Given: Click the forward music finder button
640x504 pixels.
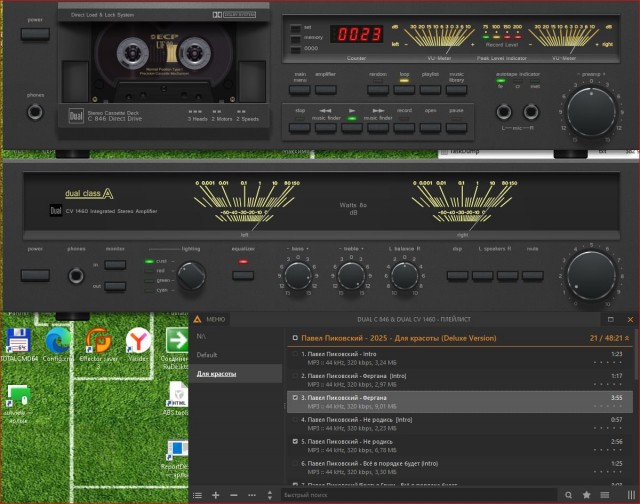Looking at the screenshot, I should point(378,128).
